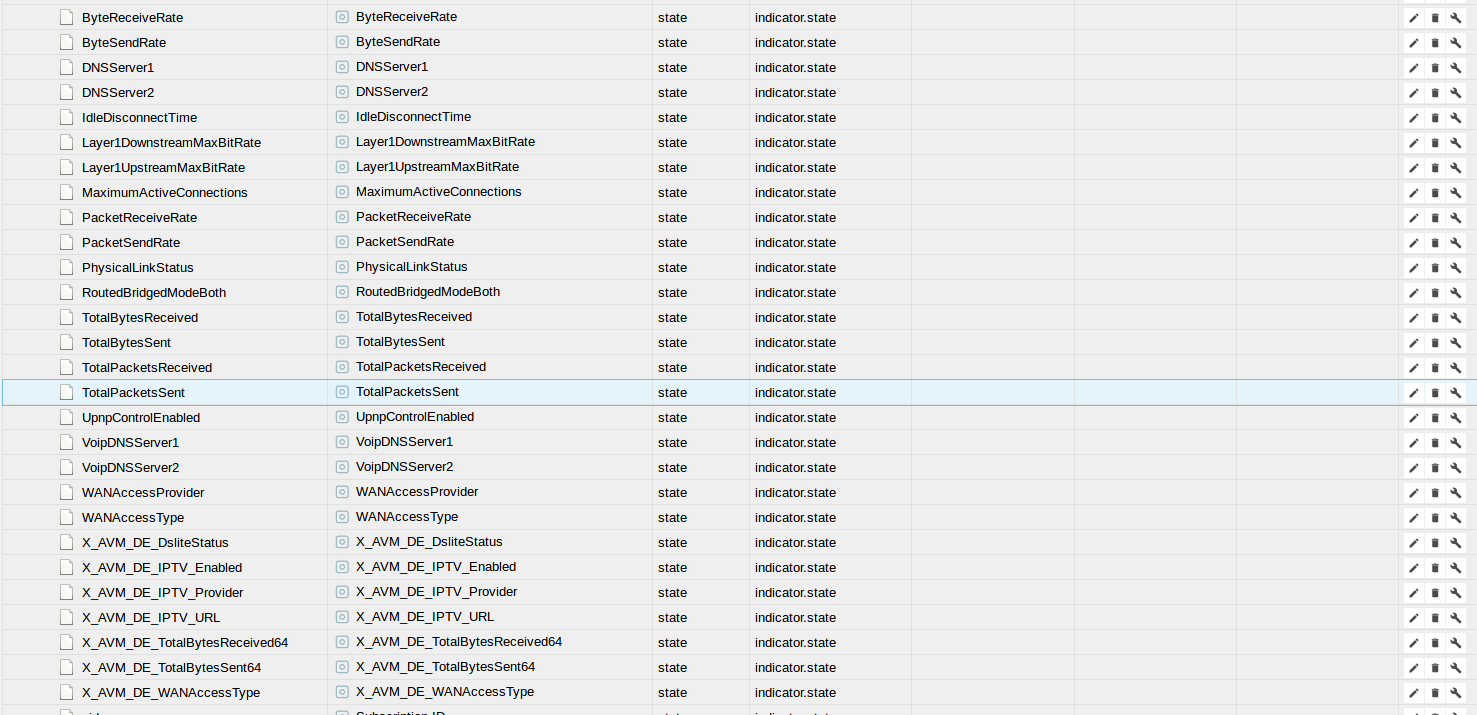The height and width of the screenshot is (715, 1477).
Task: Edit the X_AVM_DE_WANAccessType object
Action: tap(1413, 693)
